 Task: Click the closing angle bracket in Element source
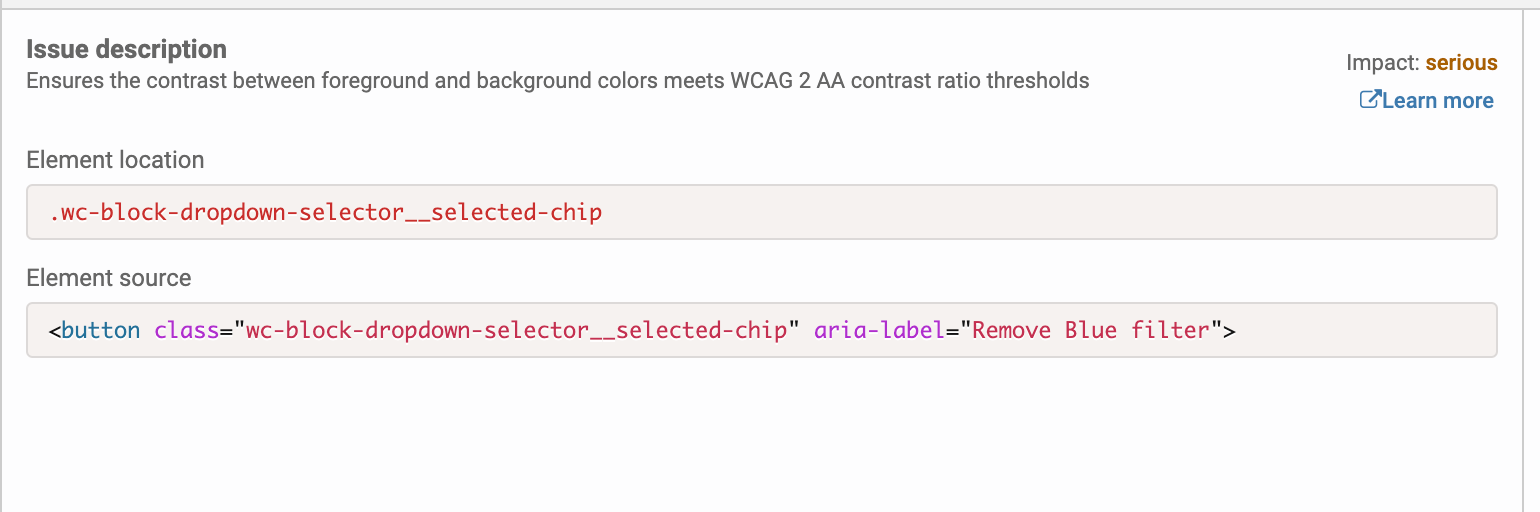pyautogui.click(x=1230, y=330)
